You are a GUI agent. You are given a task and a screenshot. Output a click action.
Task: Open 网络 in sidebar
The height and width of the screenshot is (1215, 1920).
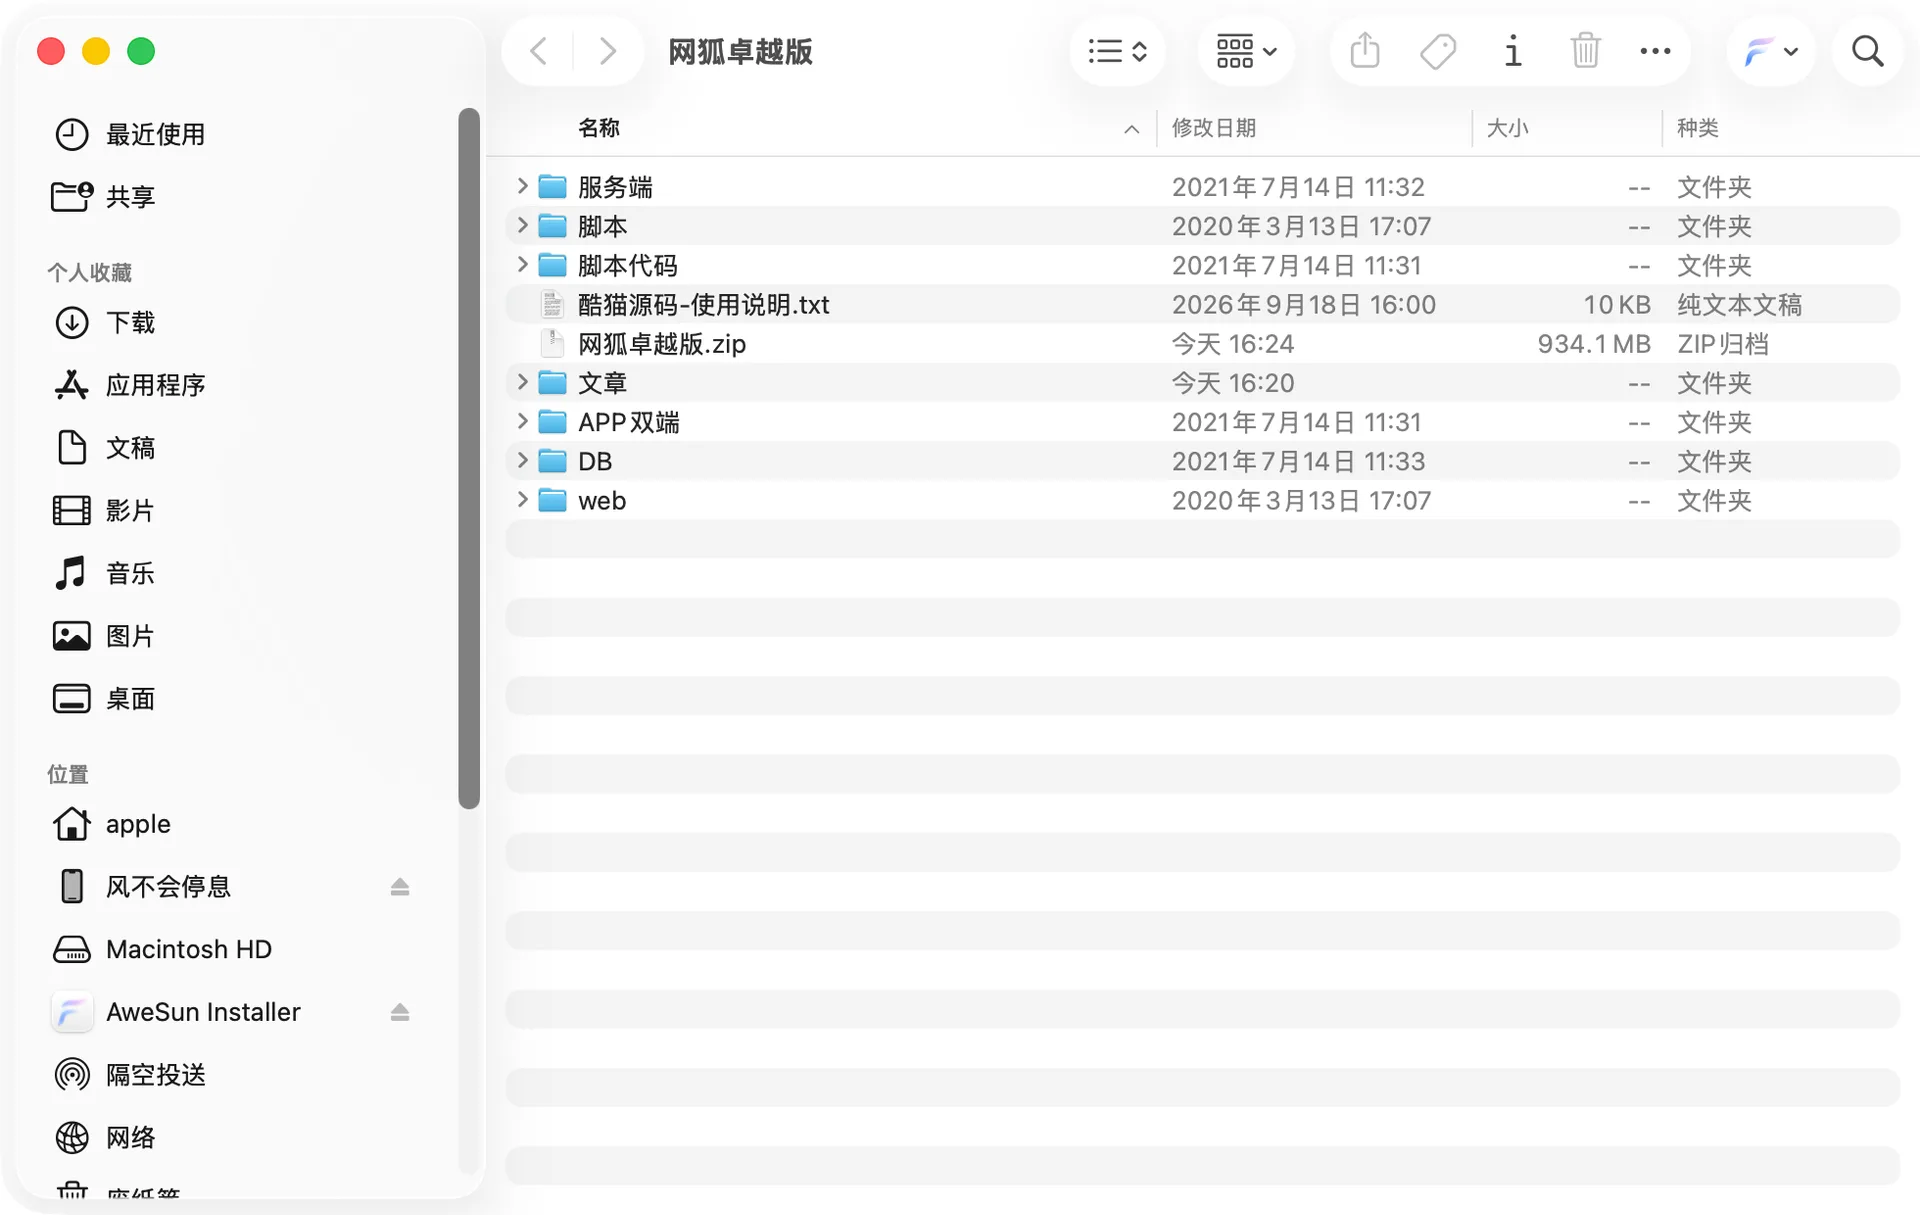[x=104, y=1137]
